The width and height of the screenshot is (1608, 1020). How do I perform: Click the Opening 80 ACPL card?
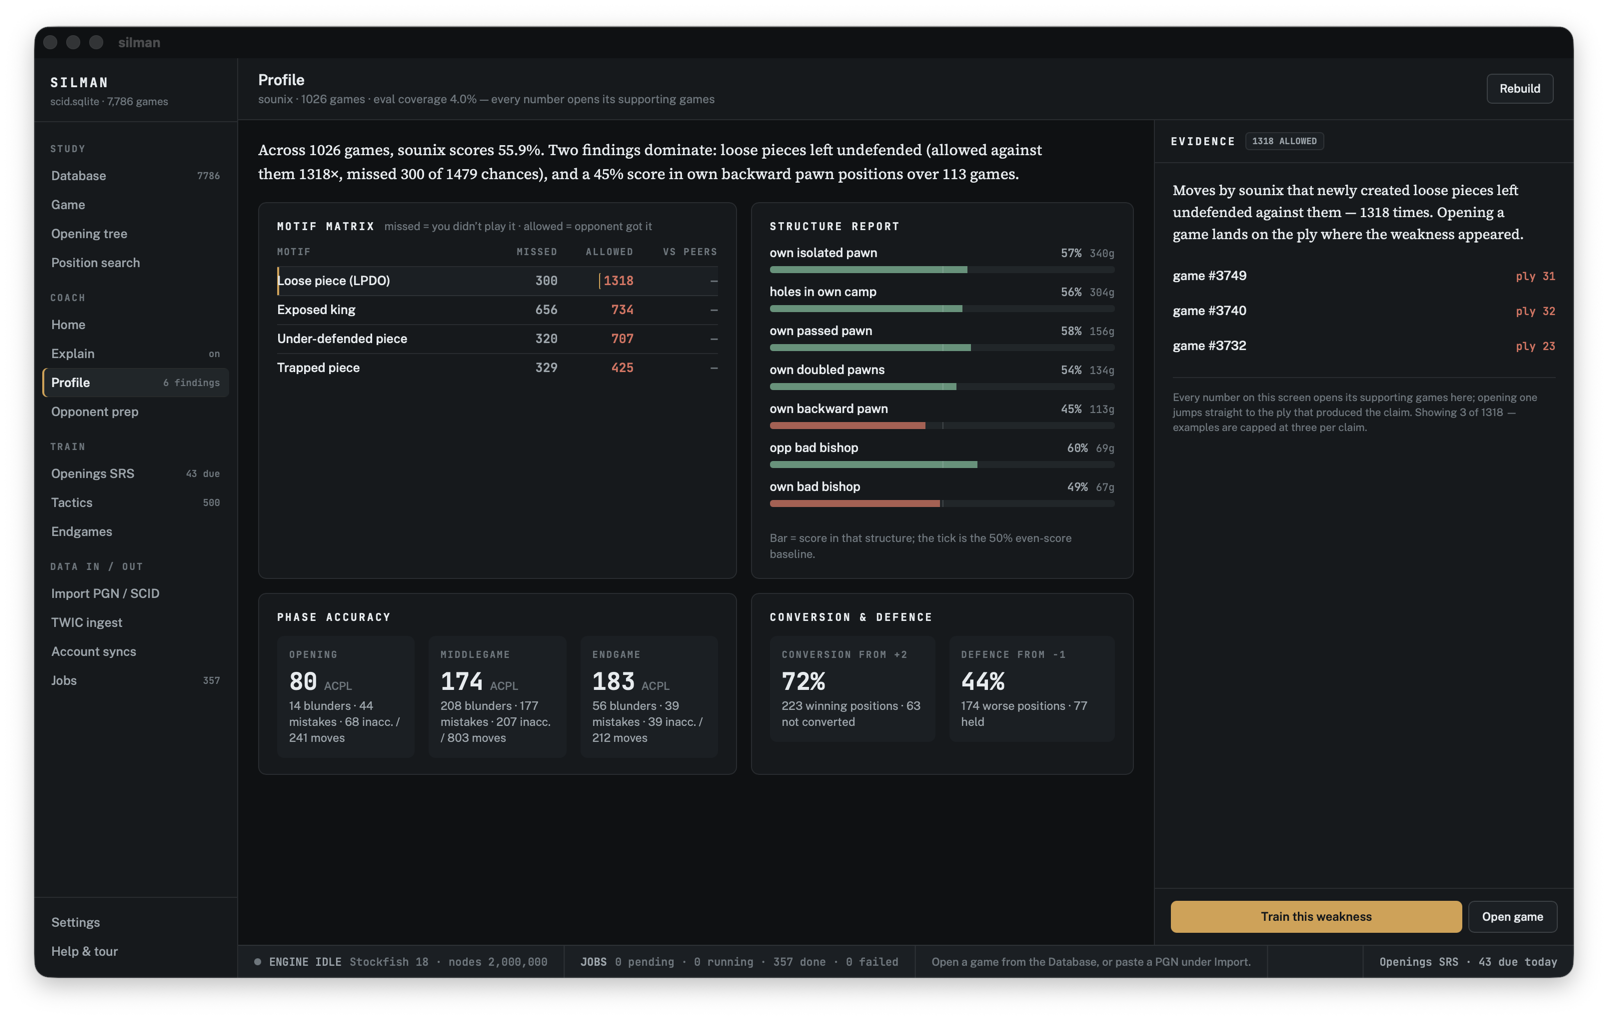tap(345, 697)
